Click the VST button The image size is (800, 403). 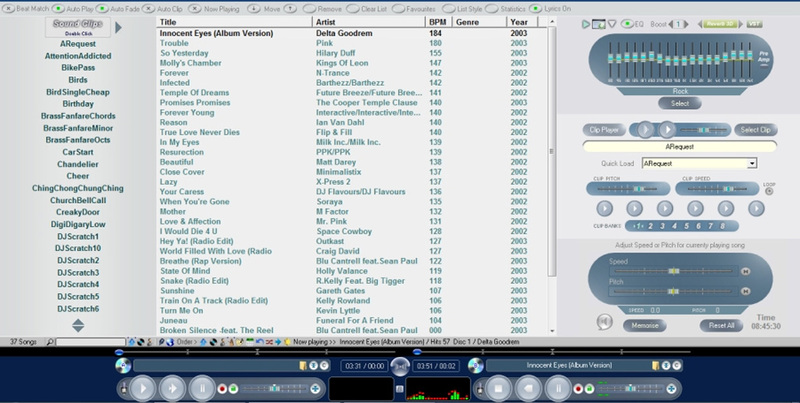pyautogui.click(x=754, y=24)
